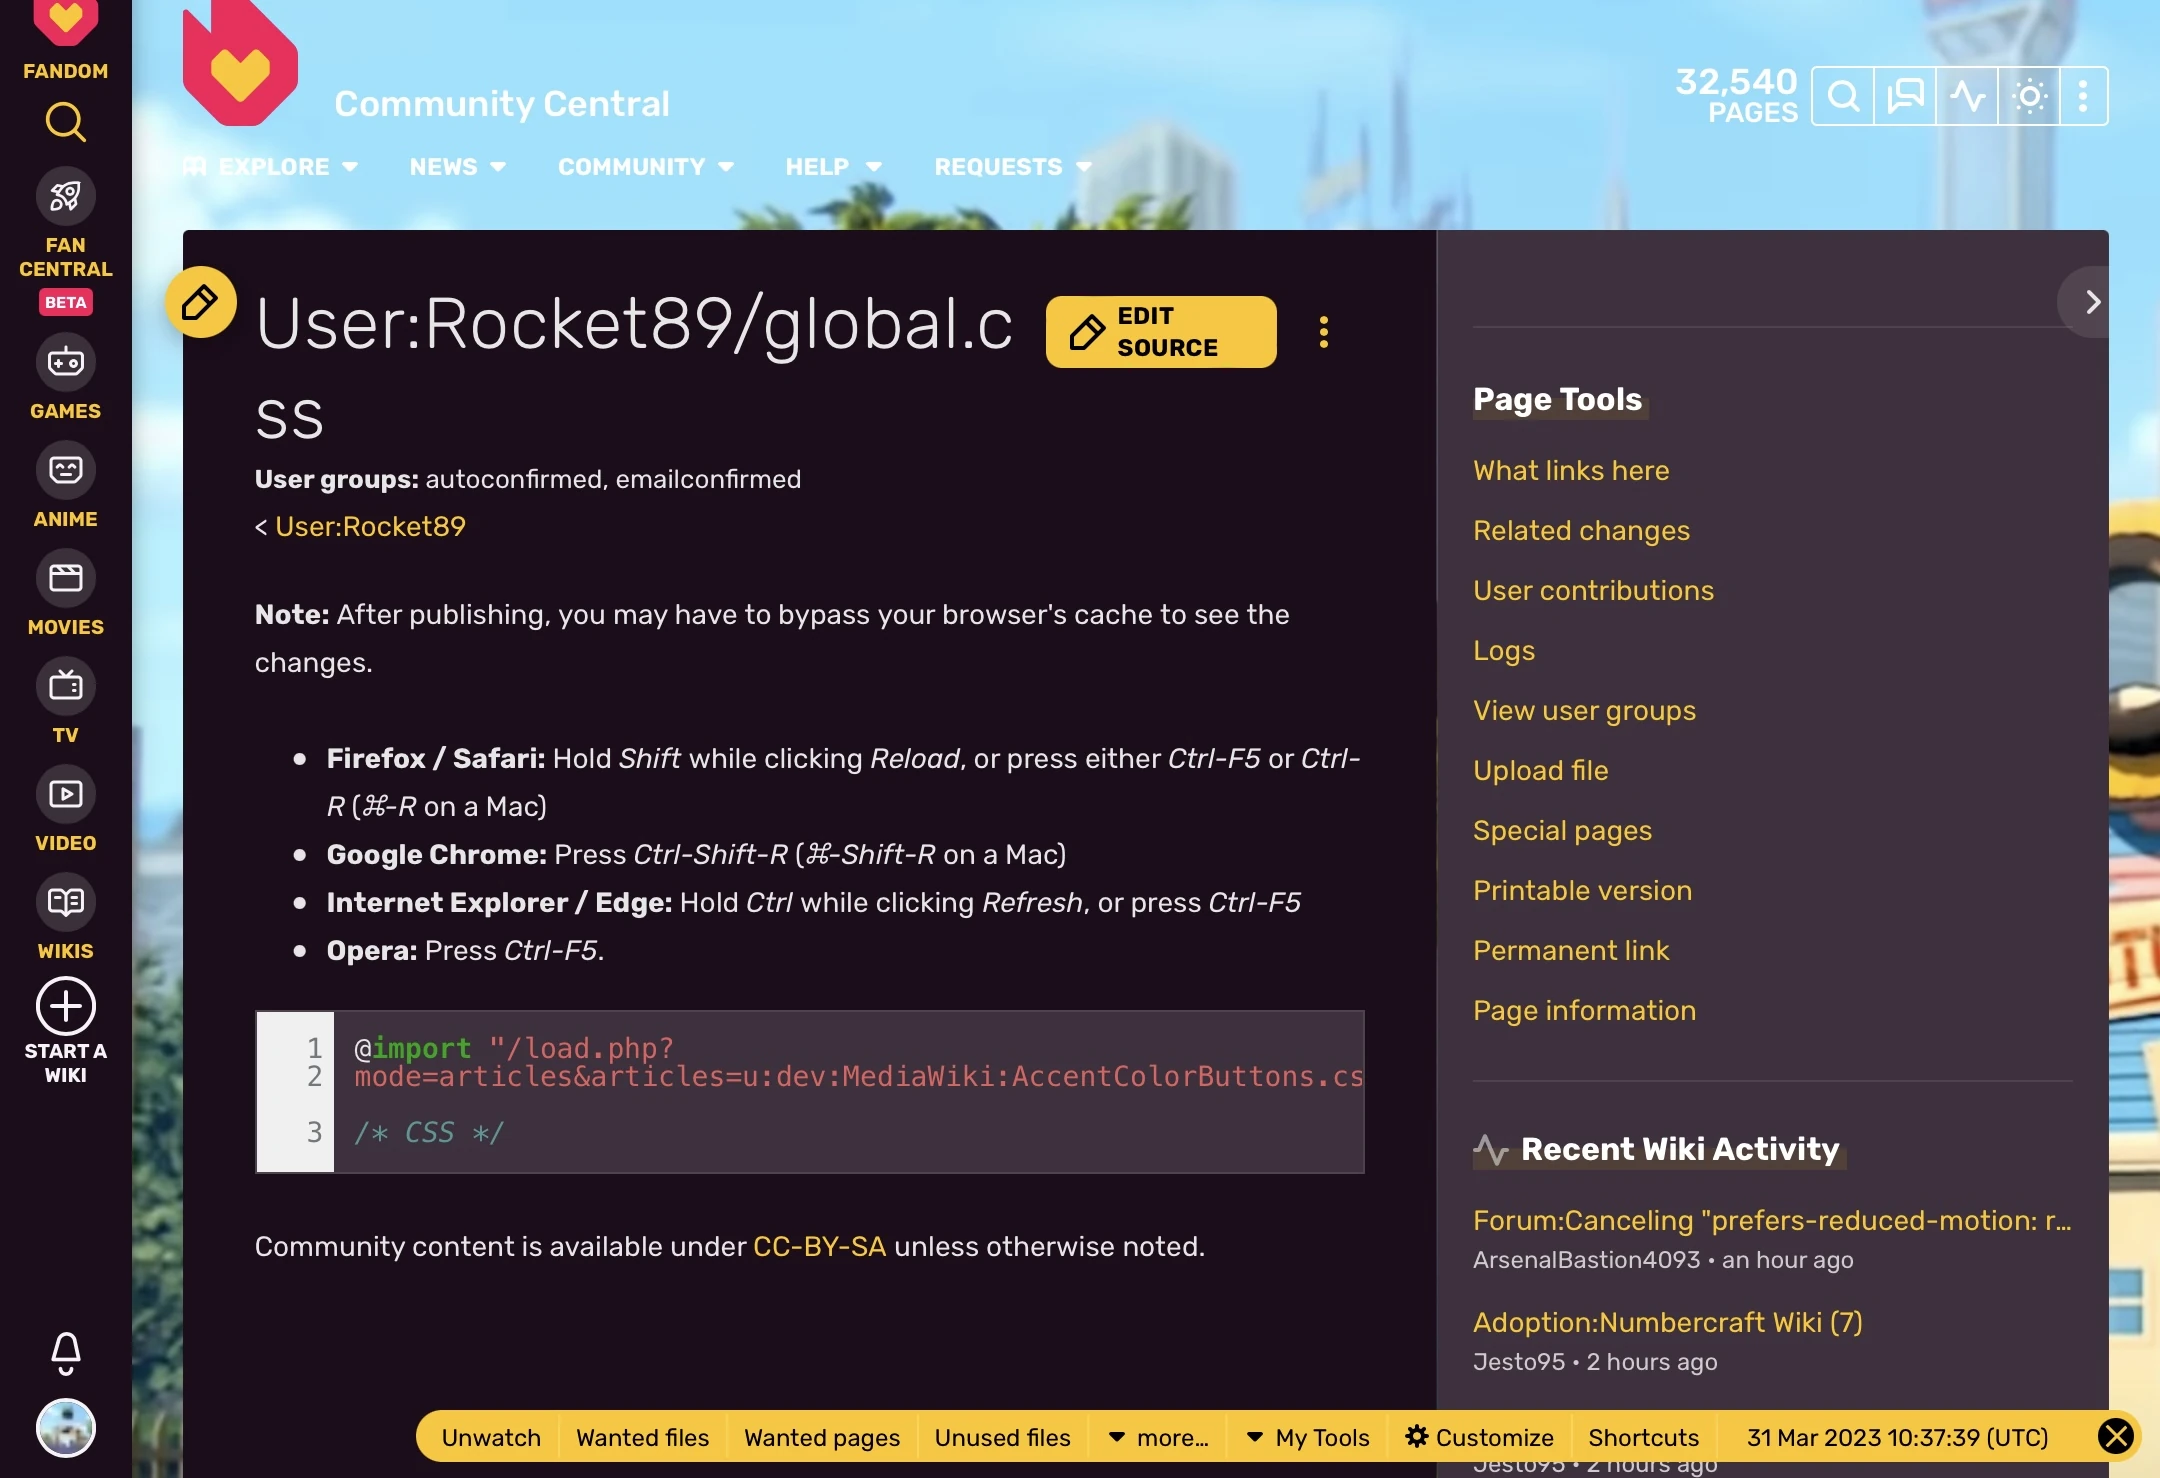Open the kebab menu beside Edit Source

[1324, 331]
